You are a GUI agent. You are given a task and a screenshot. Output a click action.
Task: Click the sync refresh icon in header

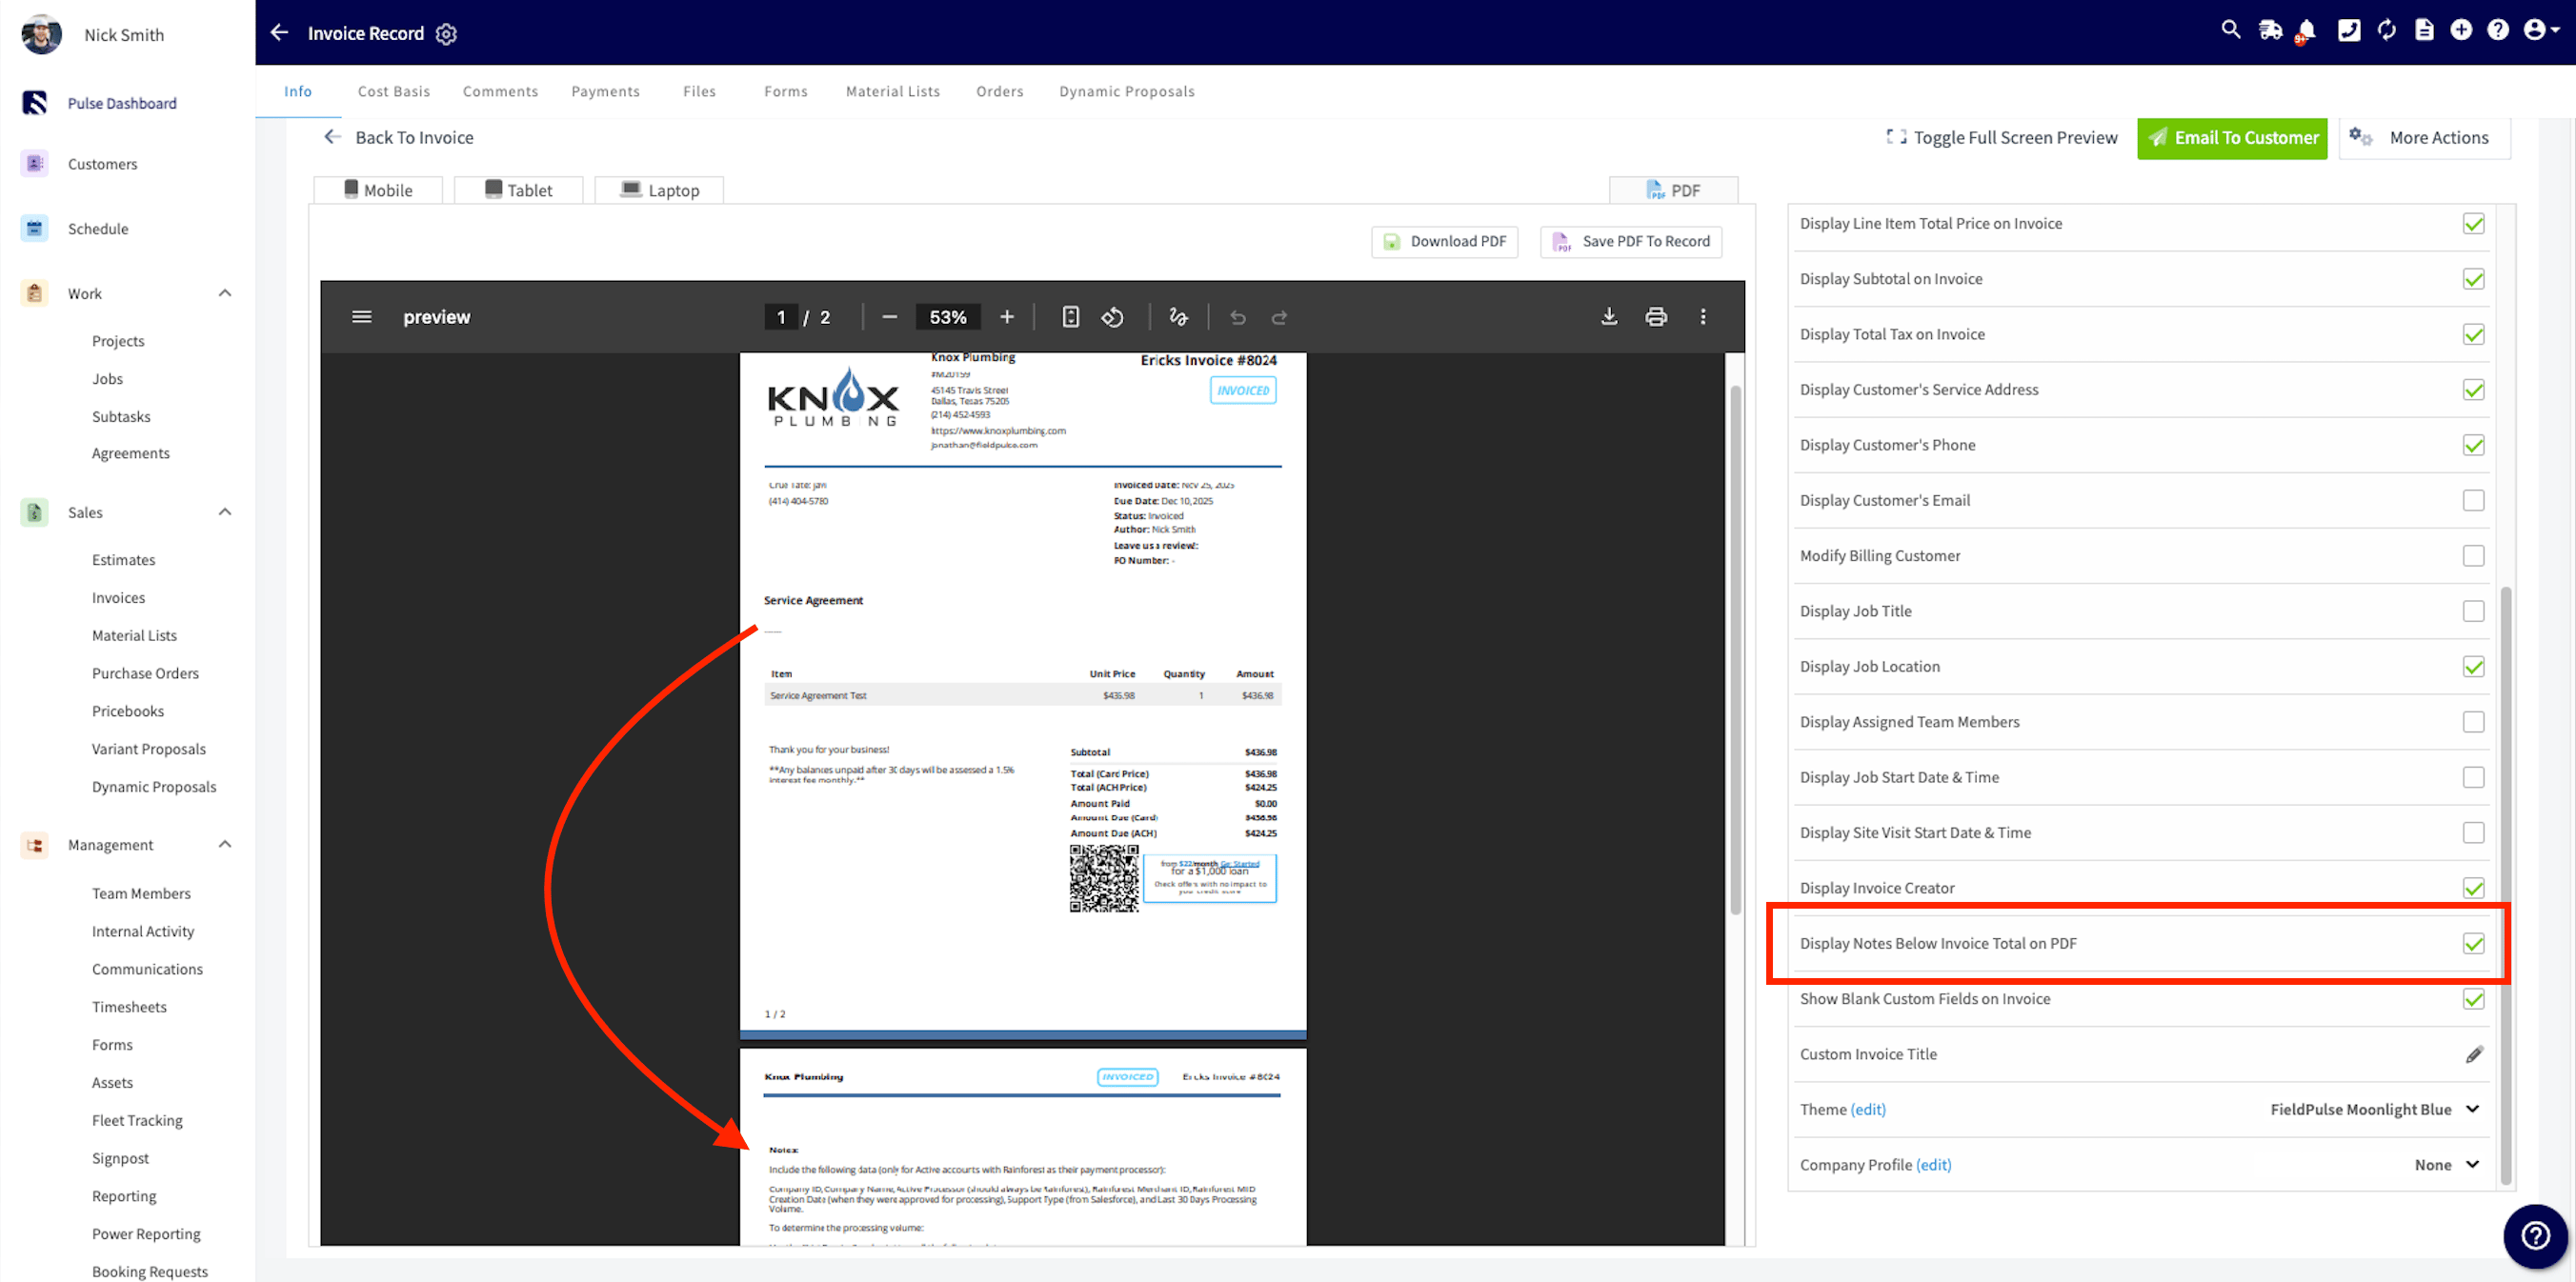pos(2387,30)
